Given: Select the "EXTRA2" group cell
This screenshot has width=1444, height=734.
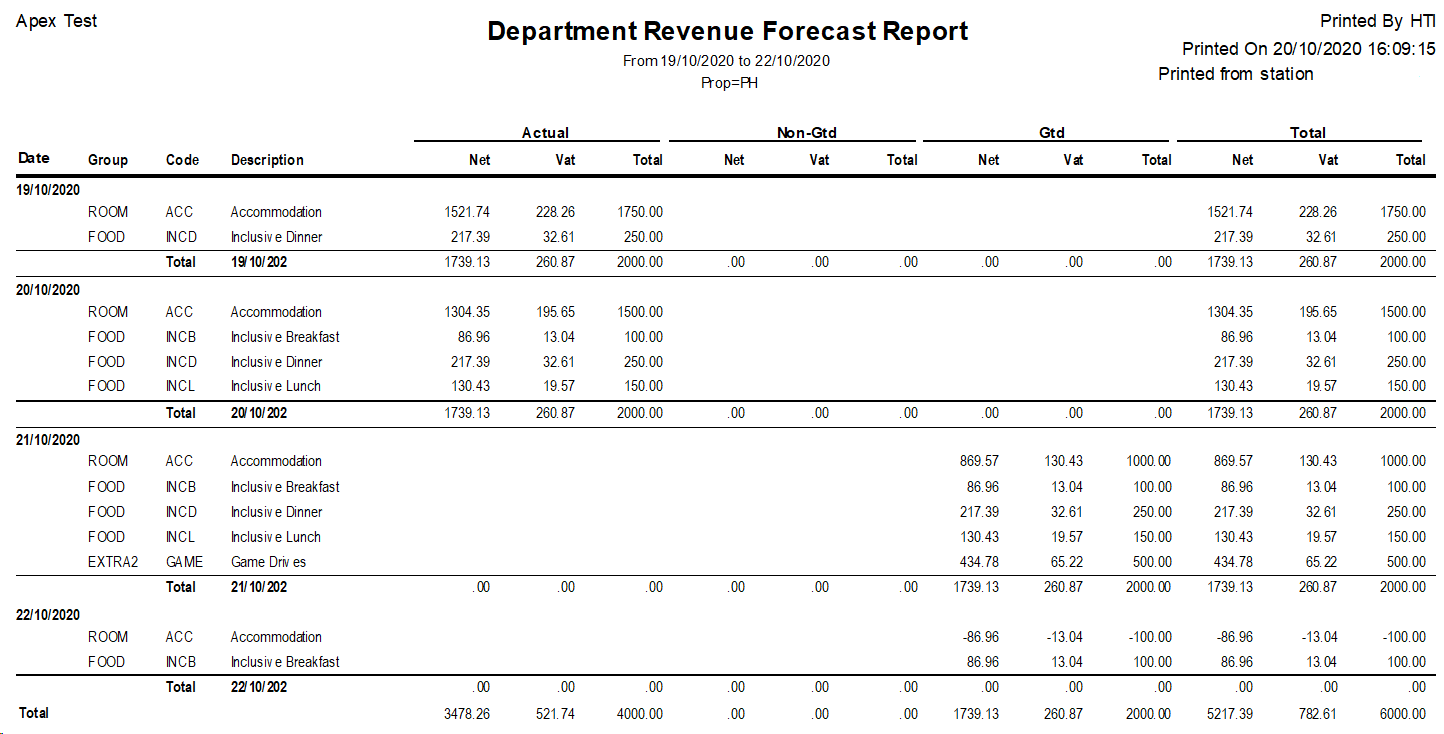Looking at the screenshot, I should (x=113, y=562).
